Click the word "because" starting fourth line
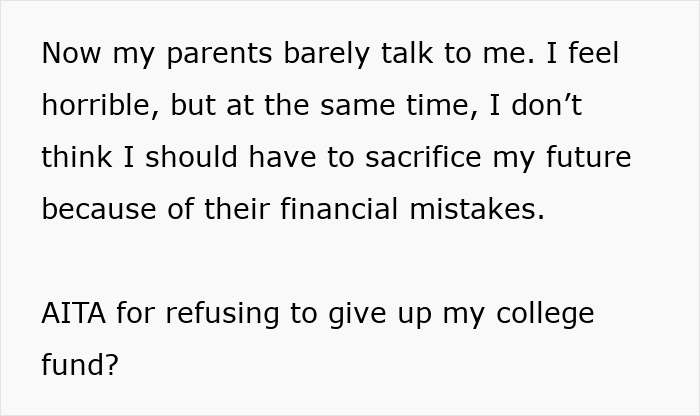 99,209
